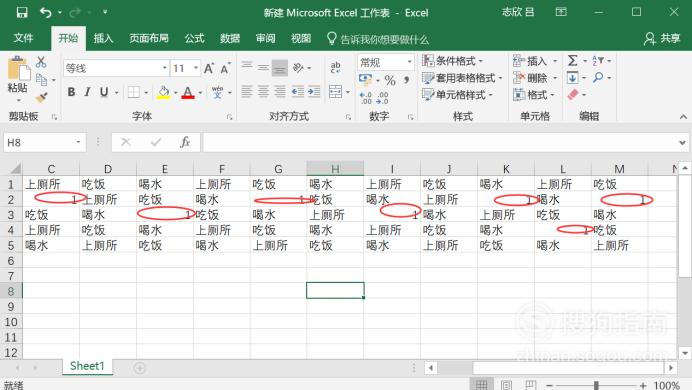Add a new sheet with plus button
Image resolution: width=692 pixels, height=390 pixels.
(x=139, y=368)
